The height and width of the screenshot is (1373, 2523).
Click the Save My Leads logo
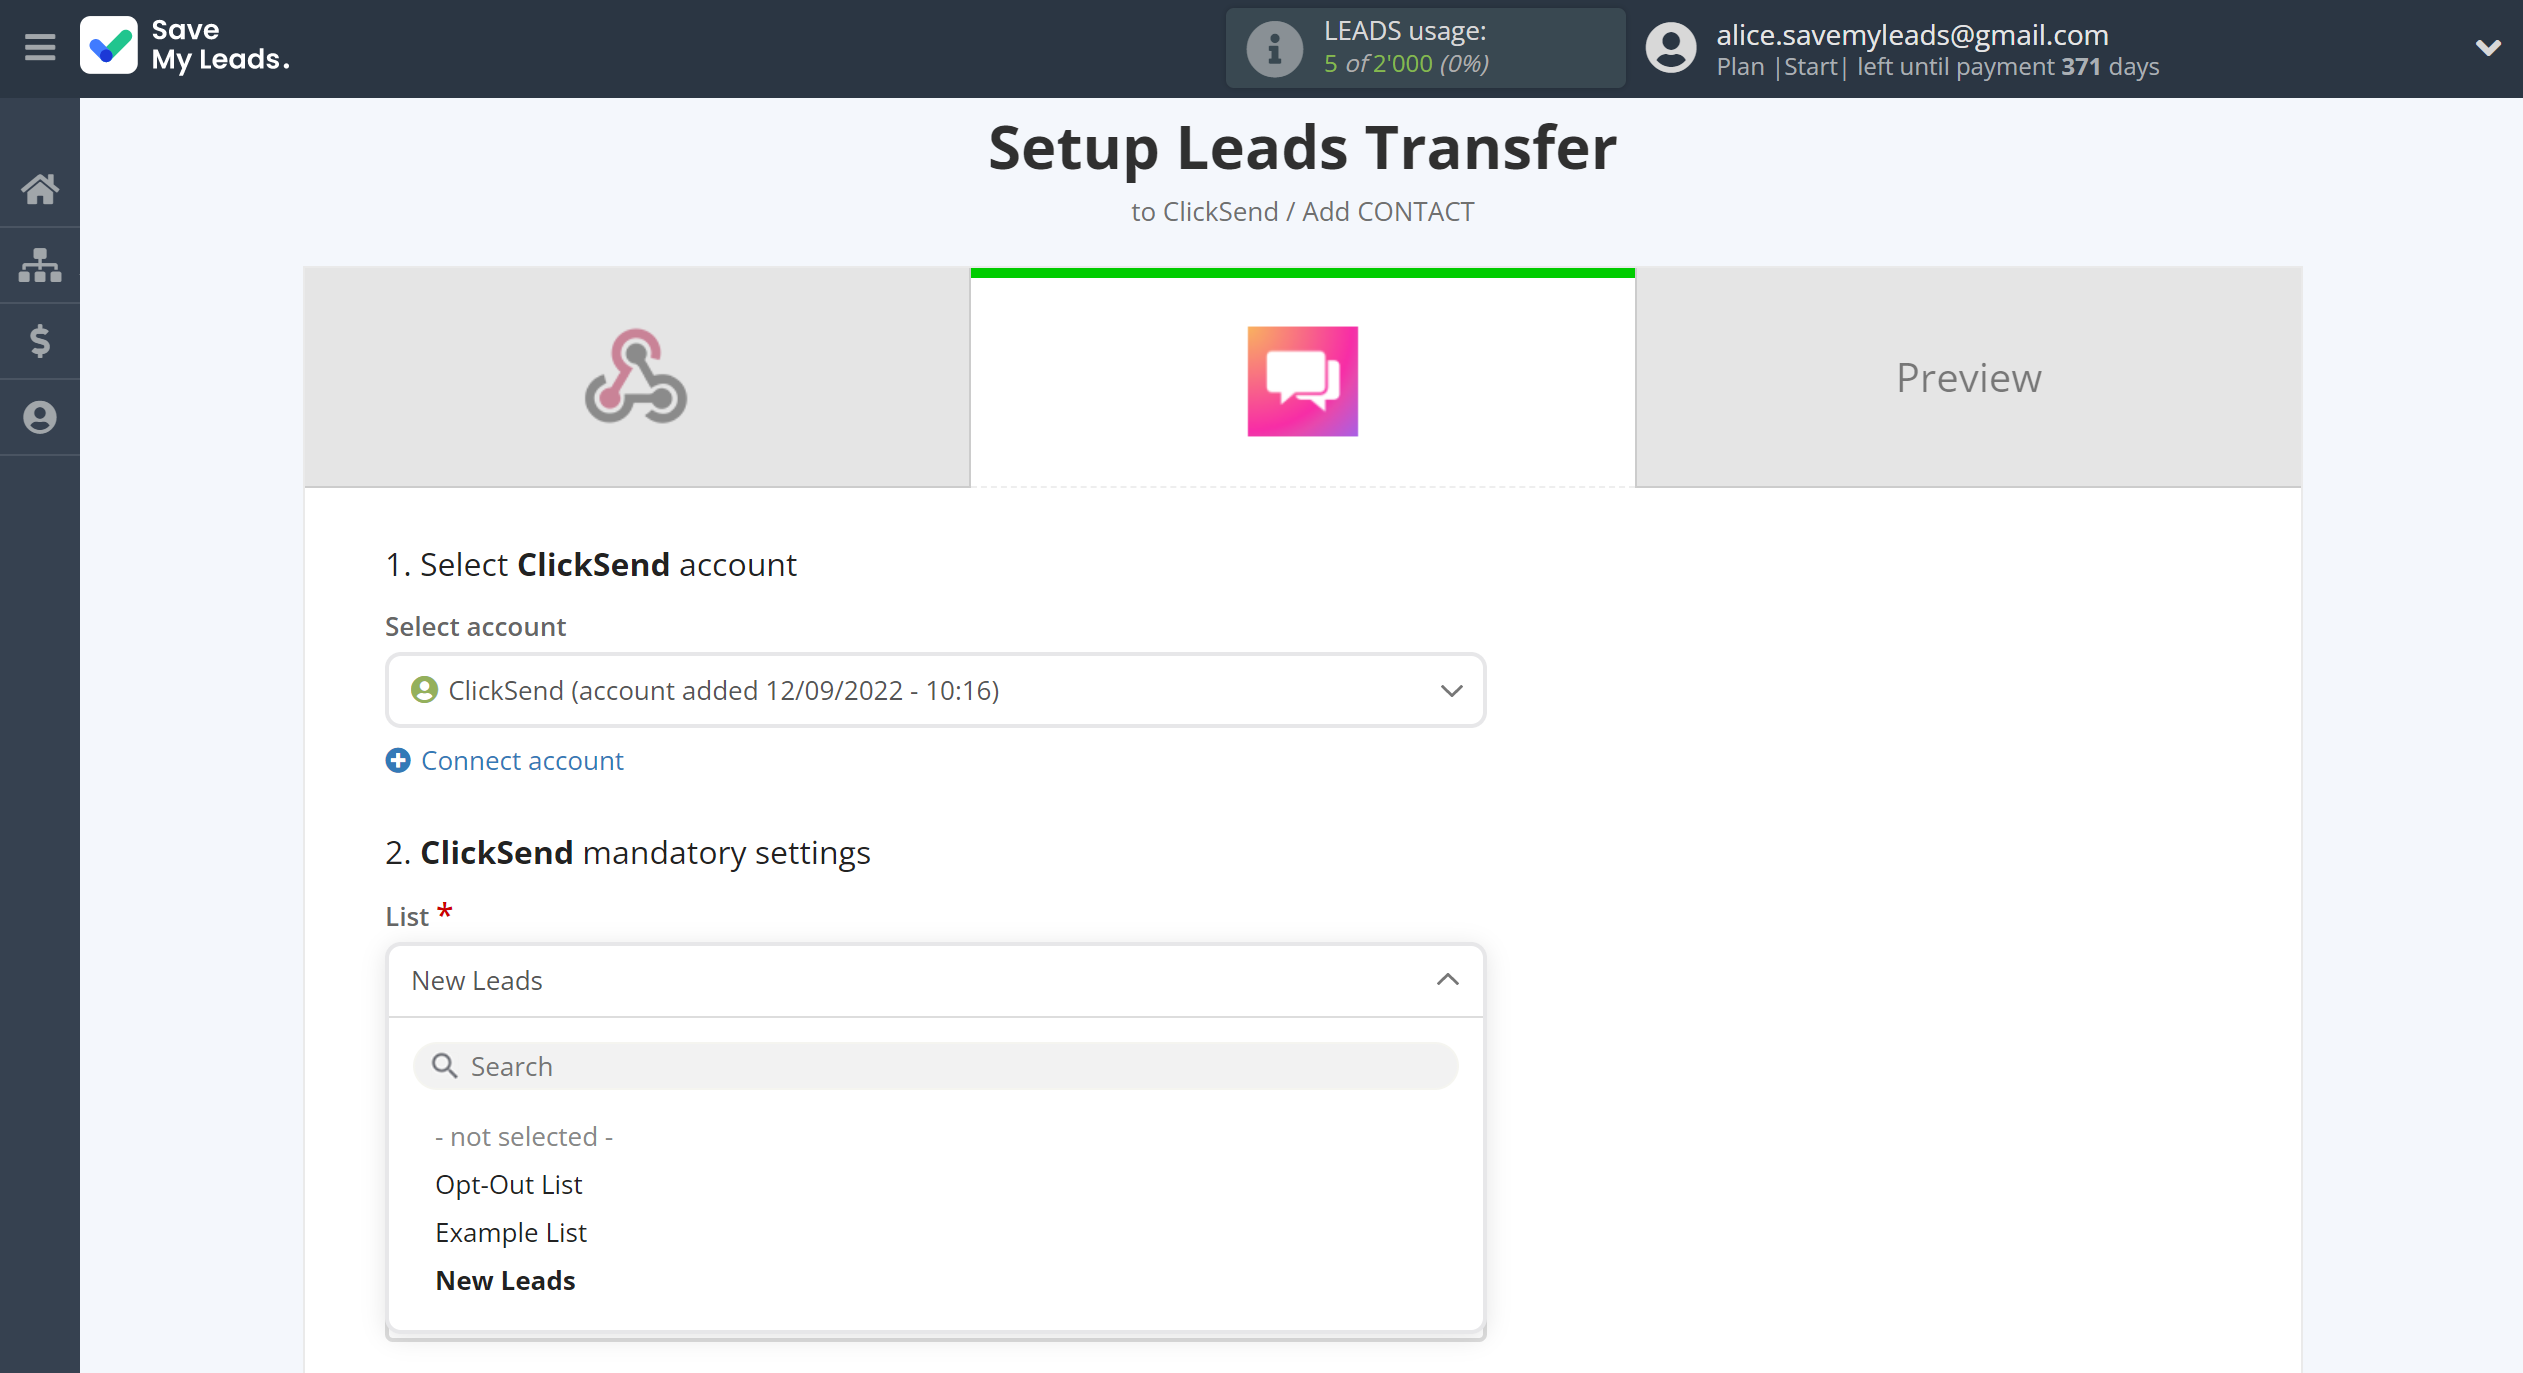(x=185, y=46)
